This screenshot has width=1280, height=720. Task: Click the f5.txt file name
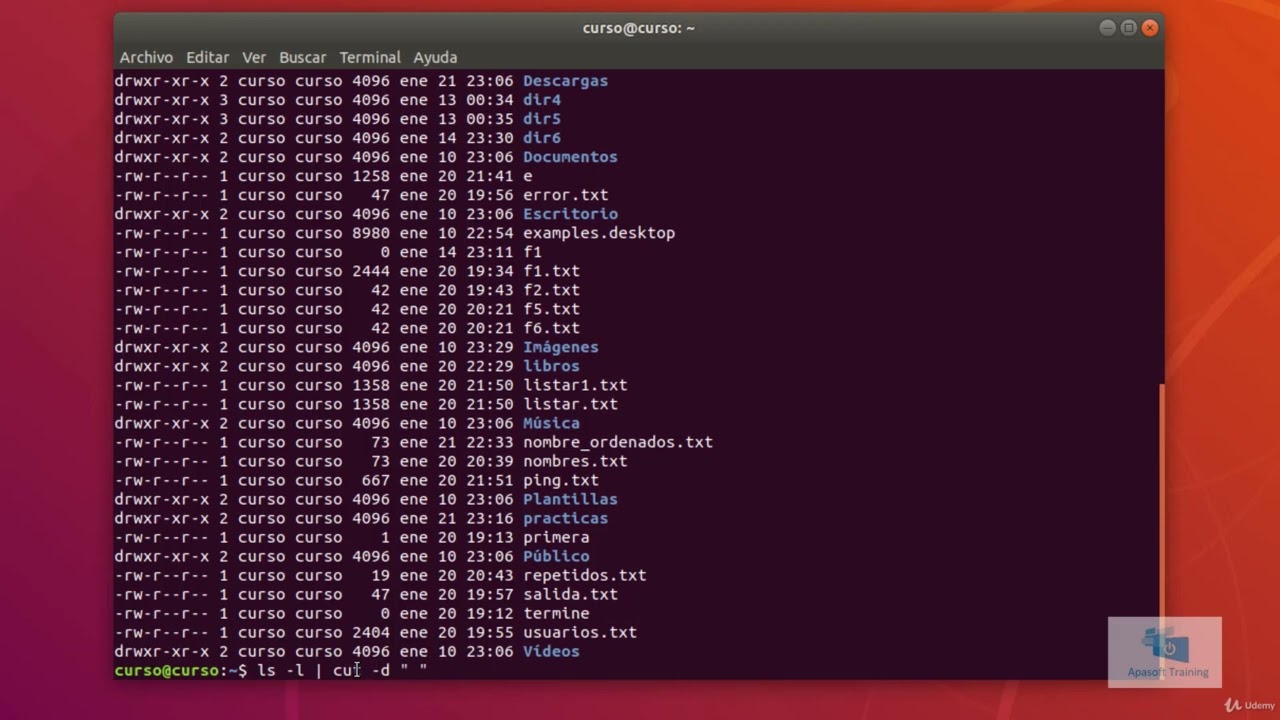[551, 309]
